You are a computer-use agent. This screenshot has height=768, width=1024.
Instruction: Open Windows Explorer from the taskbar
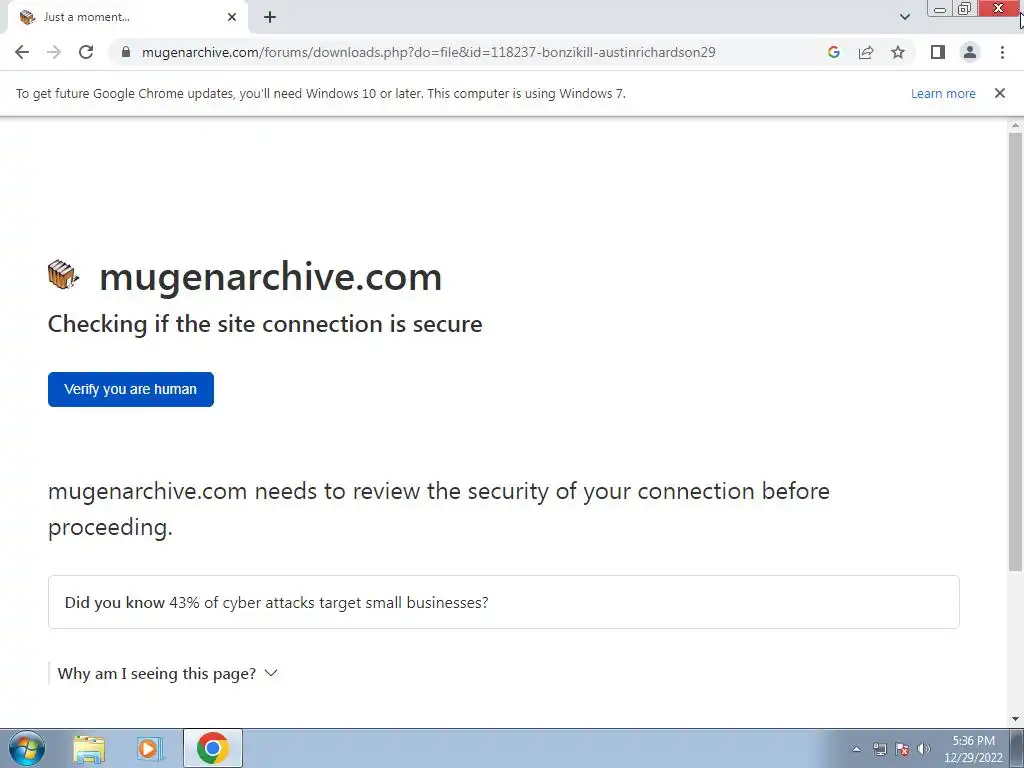(x=89, y=748)
